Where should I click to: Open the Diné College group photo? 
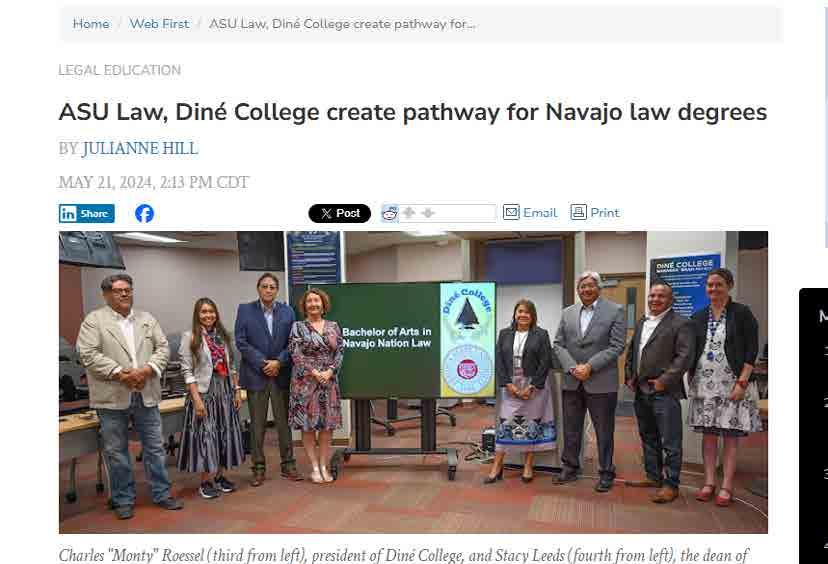413,382
